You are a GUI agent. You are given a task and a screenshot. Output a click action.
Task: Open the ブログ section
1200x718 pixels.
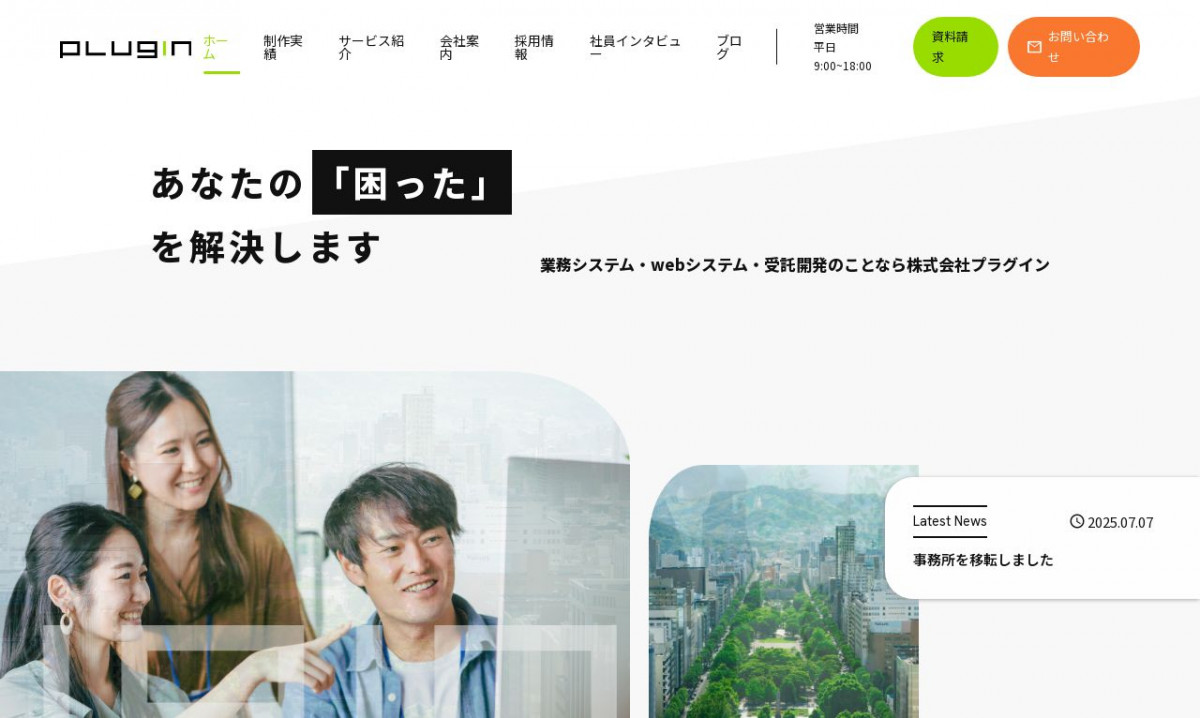click(728, 47)
